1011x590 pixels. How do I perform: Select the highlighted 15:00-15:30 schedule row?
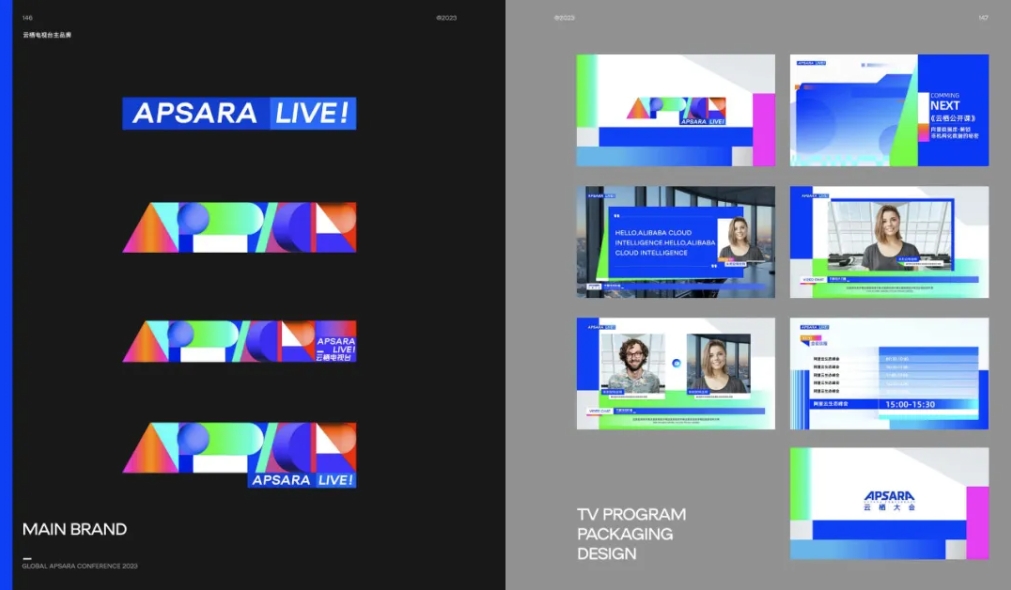(910, 404)
